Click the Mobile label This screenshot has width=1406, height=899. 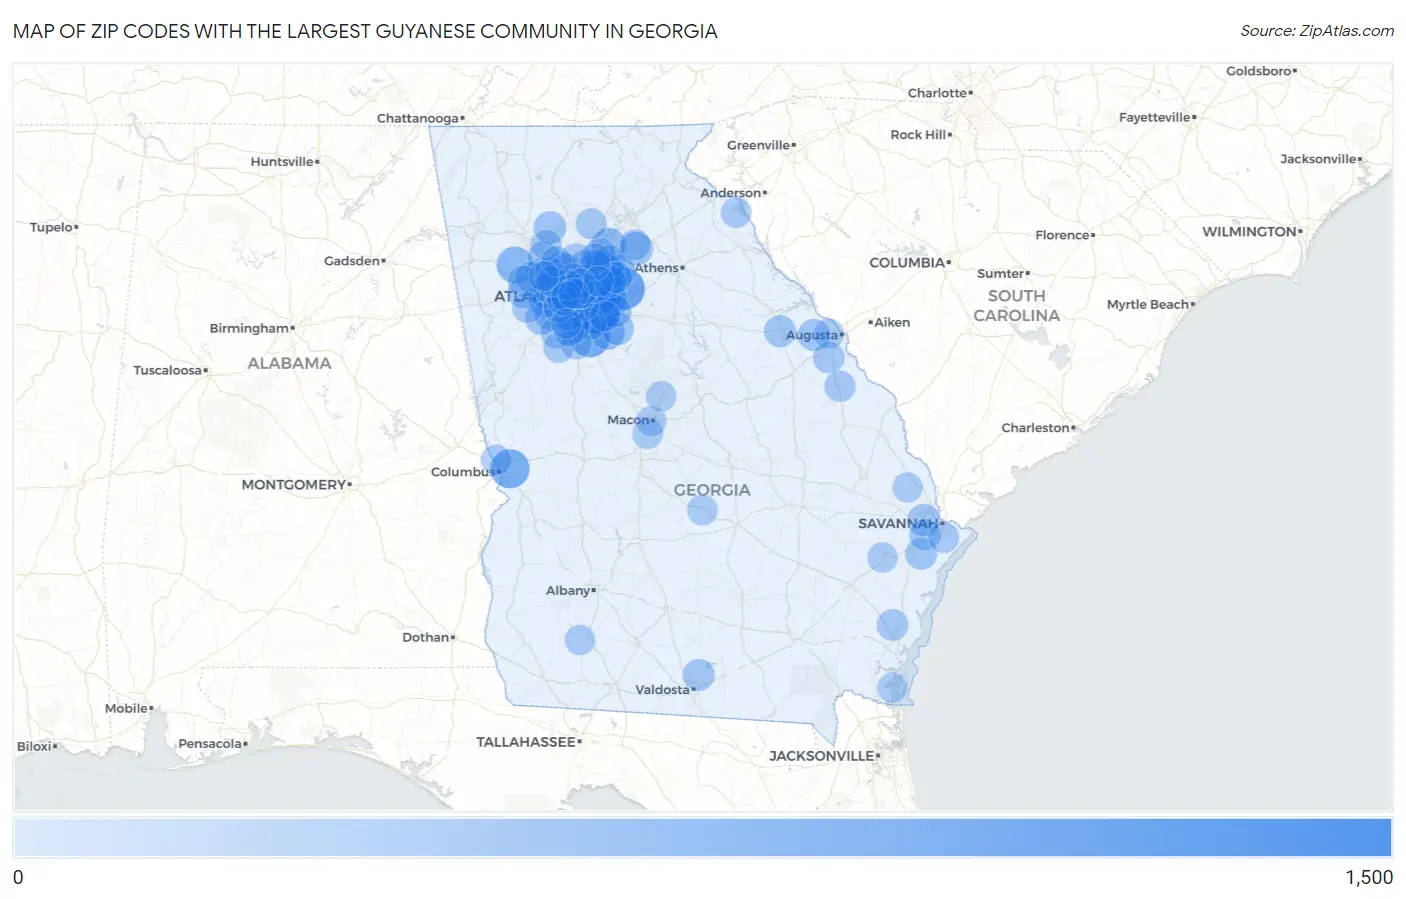[x=128, y=708]
